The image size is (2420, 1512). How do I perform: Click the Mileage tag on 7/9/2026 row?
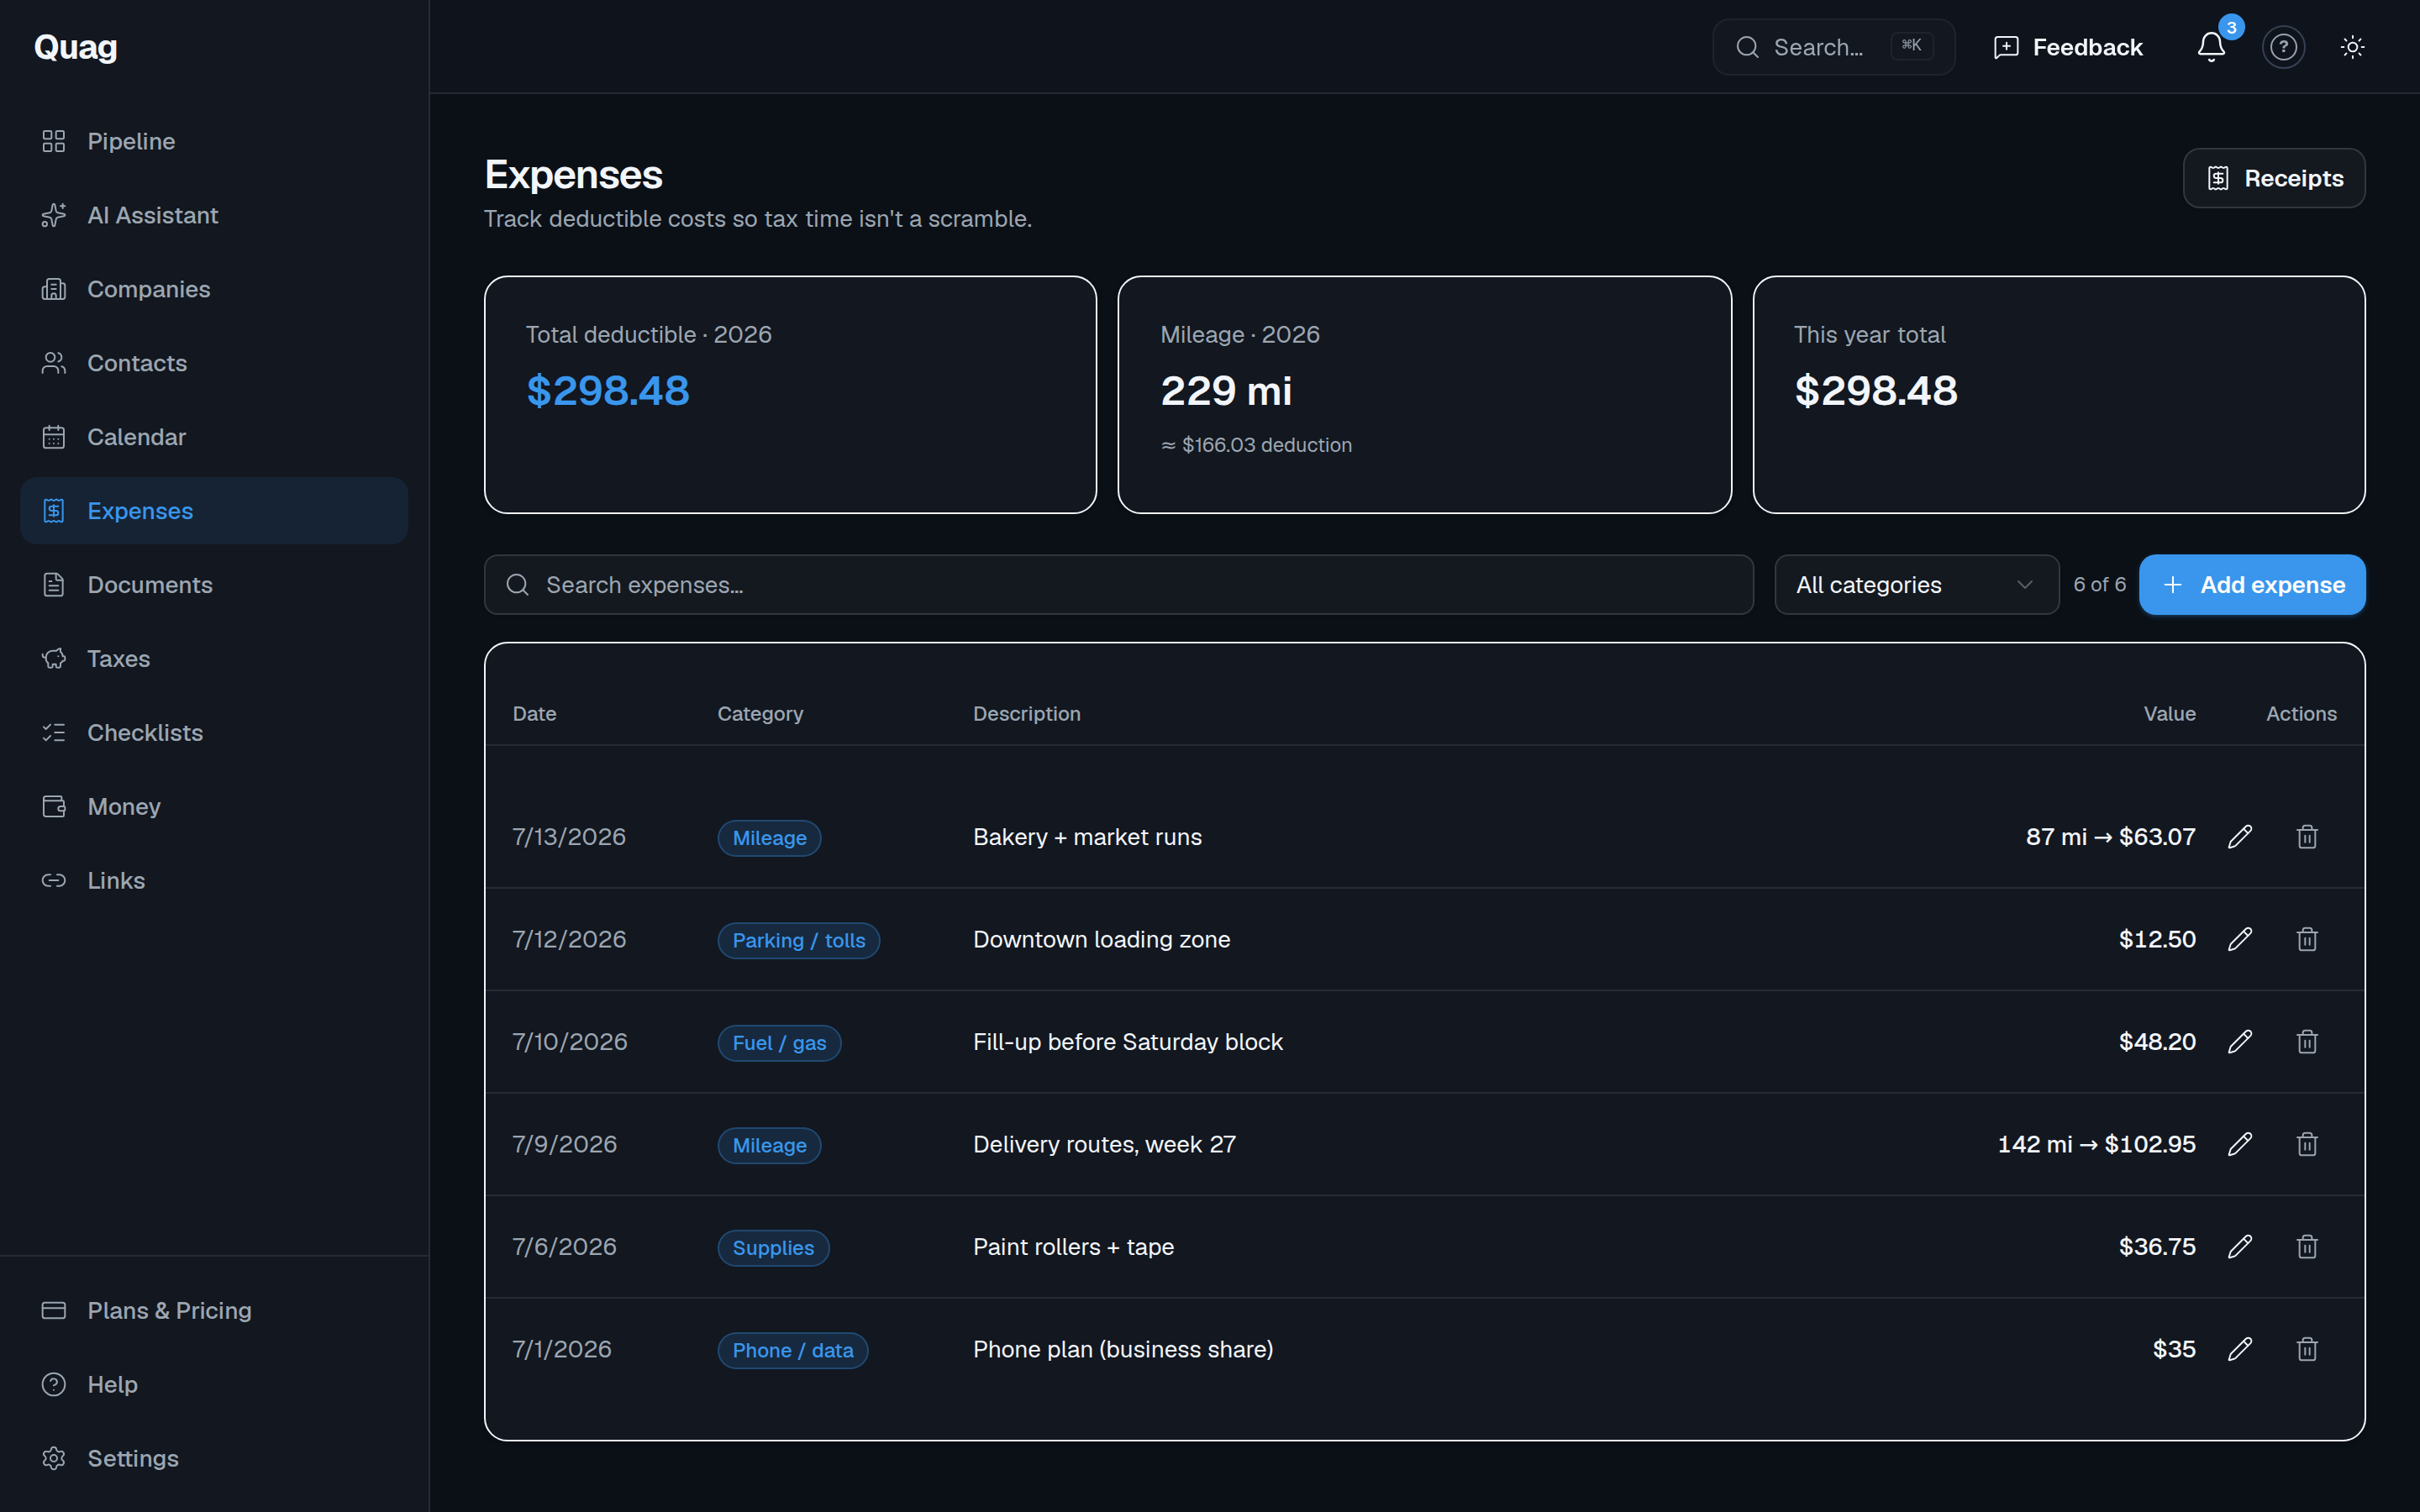pos(769,1145)
